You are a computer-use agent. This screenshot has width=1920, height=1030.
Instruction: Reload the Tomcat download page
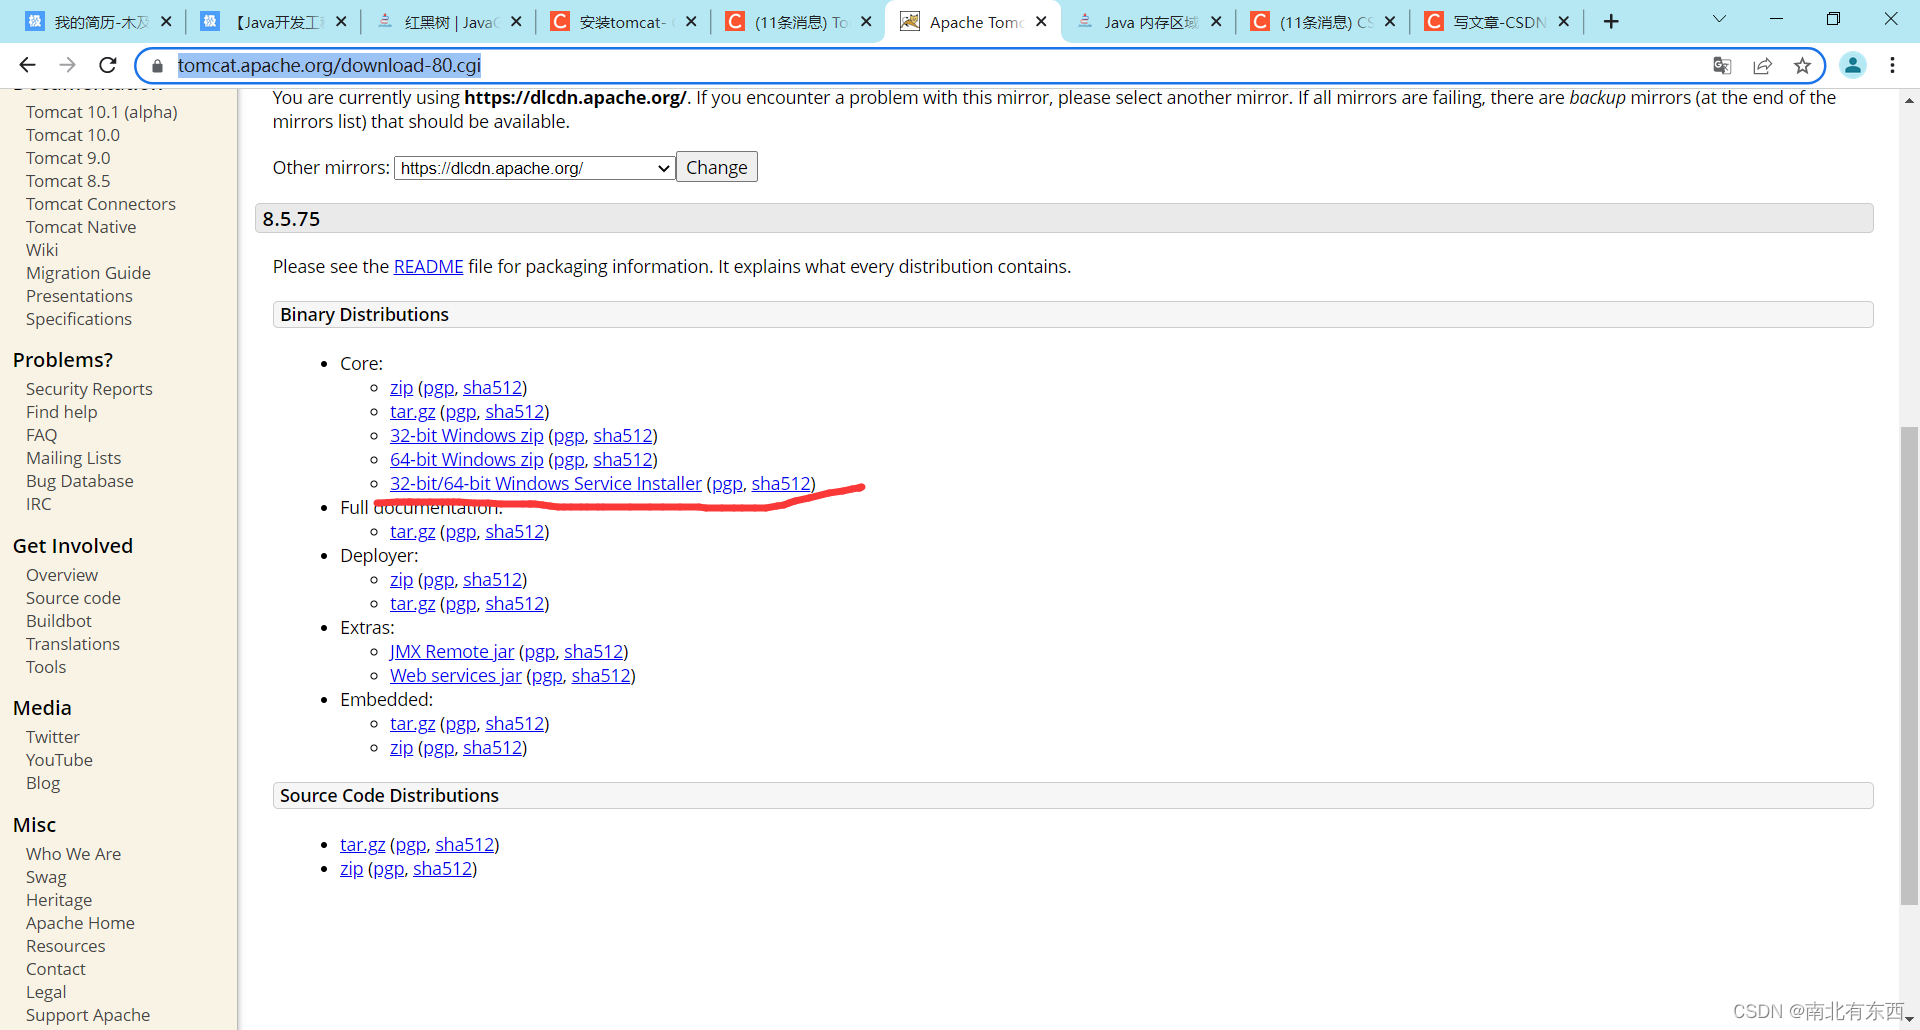pos(108,65)
